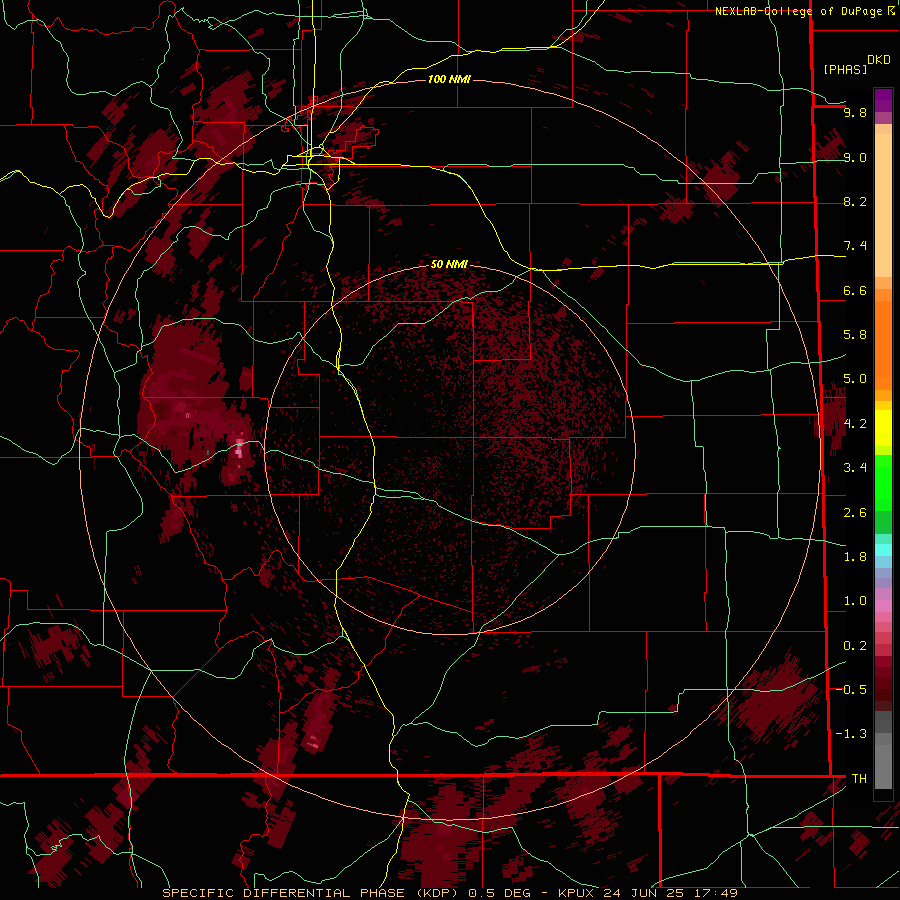Image resolution: width=900 pixels, height=900 pixels.
Task: Click the 0.2 scale value
Action: (x=855, y=646)
